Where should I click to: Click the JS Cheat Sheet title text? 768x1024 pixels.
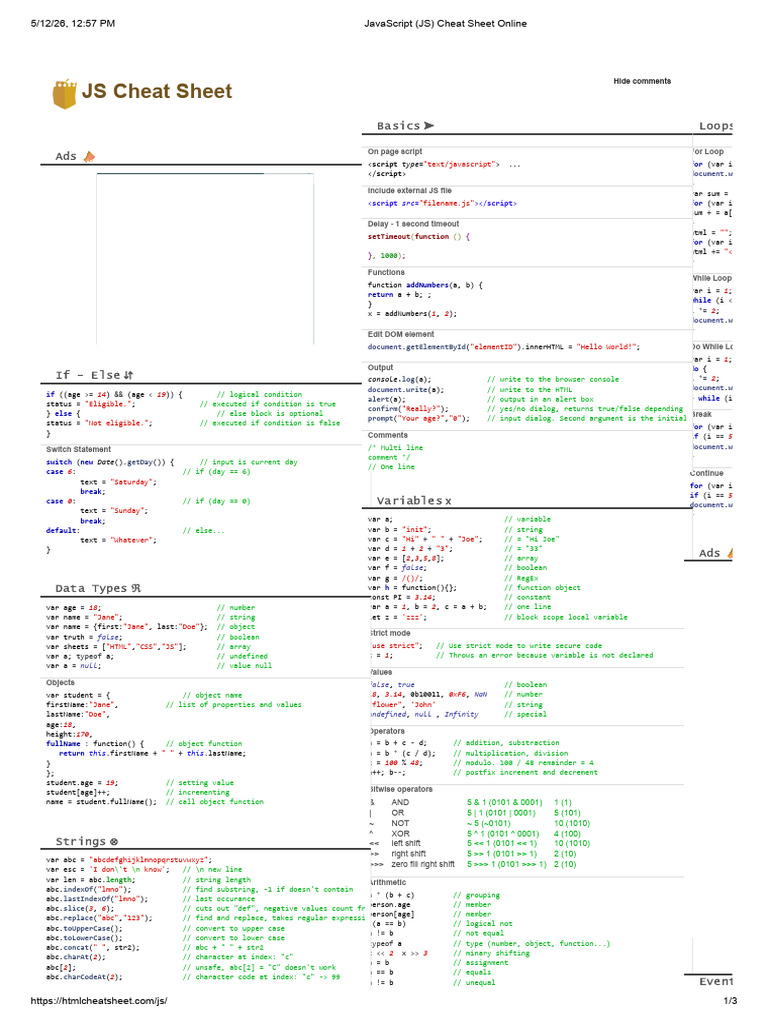[x=157, y=91]
